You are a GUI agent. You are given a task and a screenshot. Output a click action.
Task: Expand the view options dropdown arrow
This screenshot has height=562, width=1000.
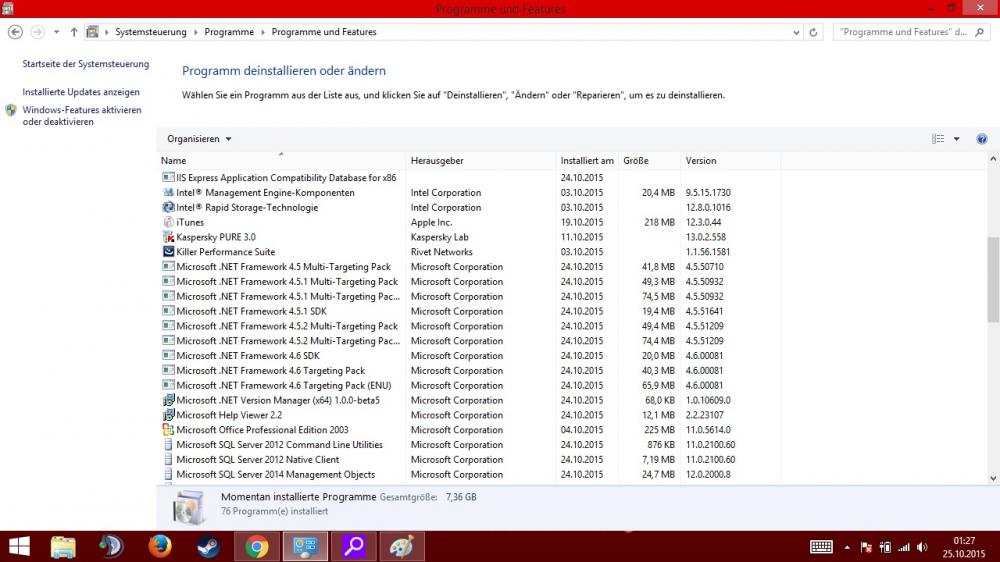point(956,139)
